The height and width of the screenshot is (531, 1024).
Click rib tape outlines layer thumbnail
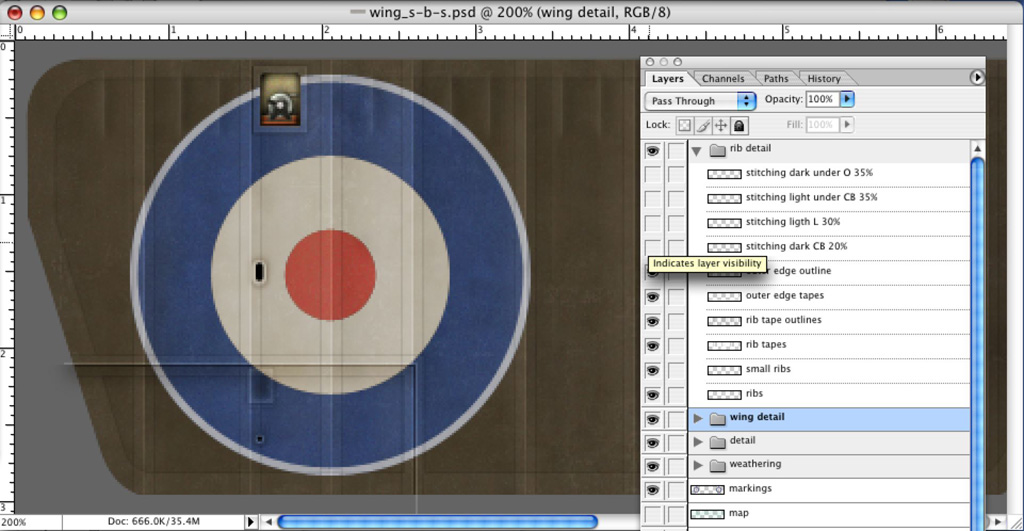click(x=724, y=321)
